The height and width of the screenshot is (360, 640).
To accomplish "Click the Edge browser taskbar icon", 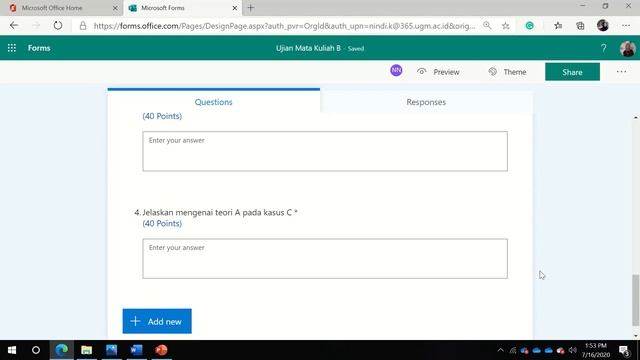I will tap(62, 350).
